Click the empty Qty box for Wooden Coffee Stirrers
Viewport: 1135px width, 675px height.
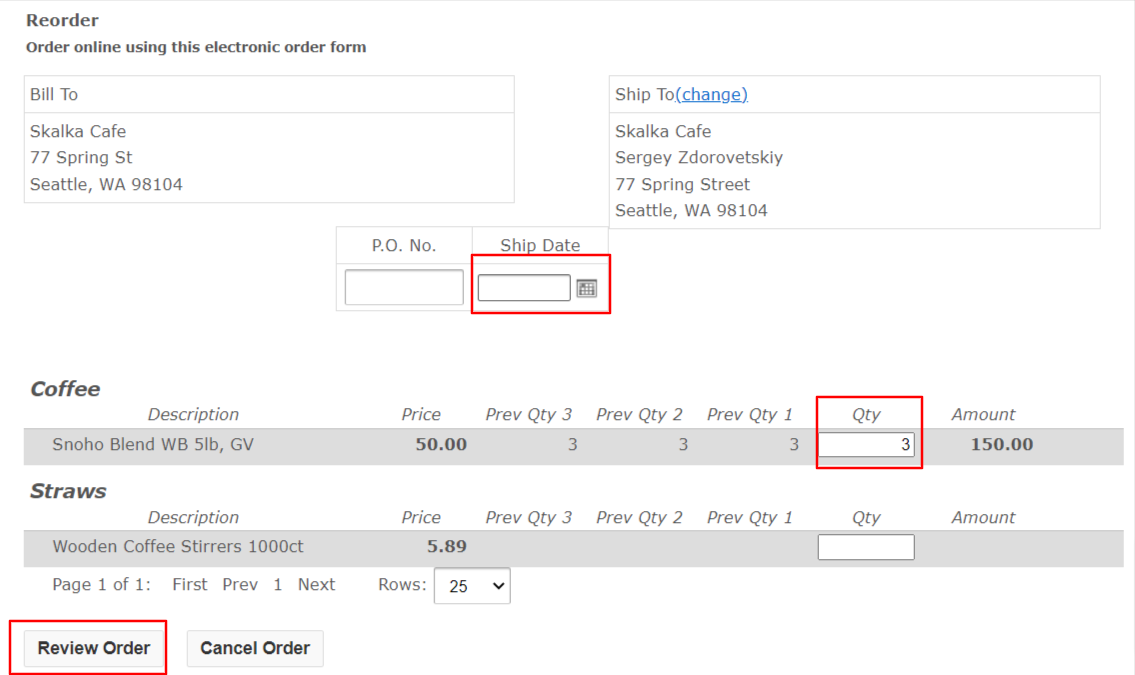click(x=866, y=546)
